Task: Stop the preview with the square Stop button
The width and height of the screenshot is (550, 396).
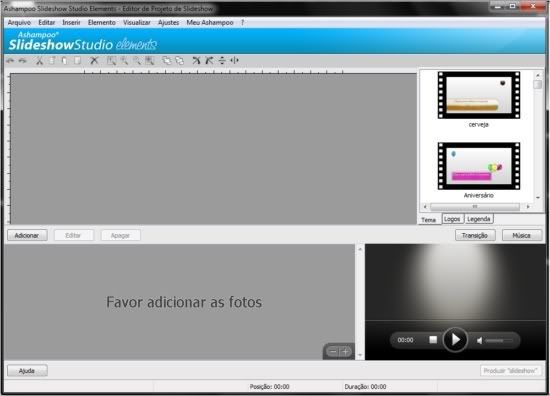Action: tap(433, 340)
